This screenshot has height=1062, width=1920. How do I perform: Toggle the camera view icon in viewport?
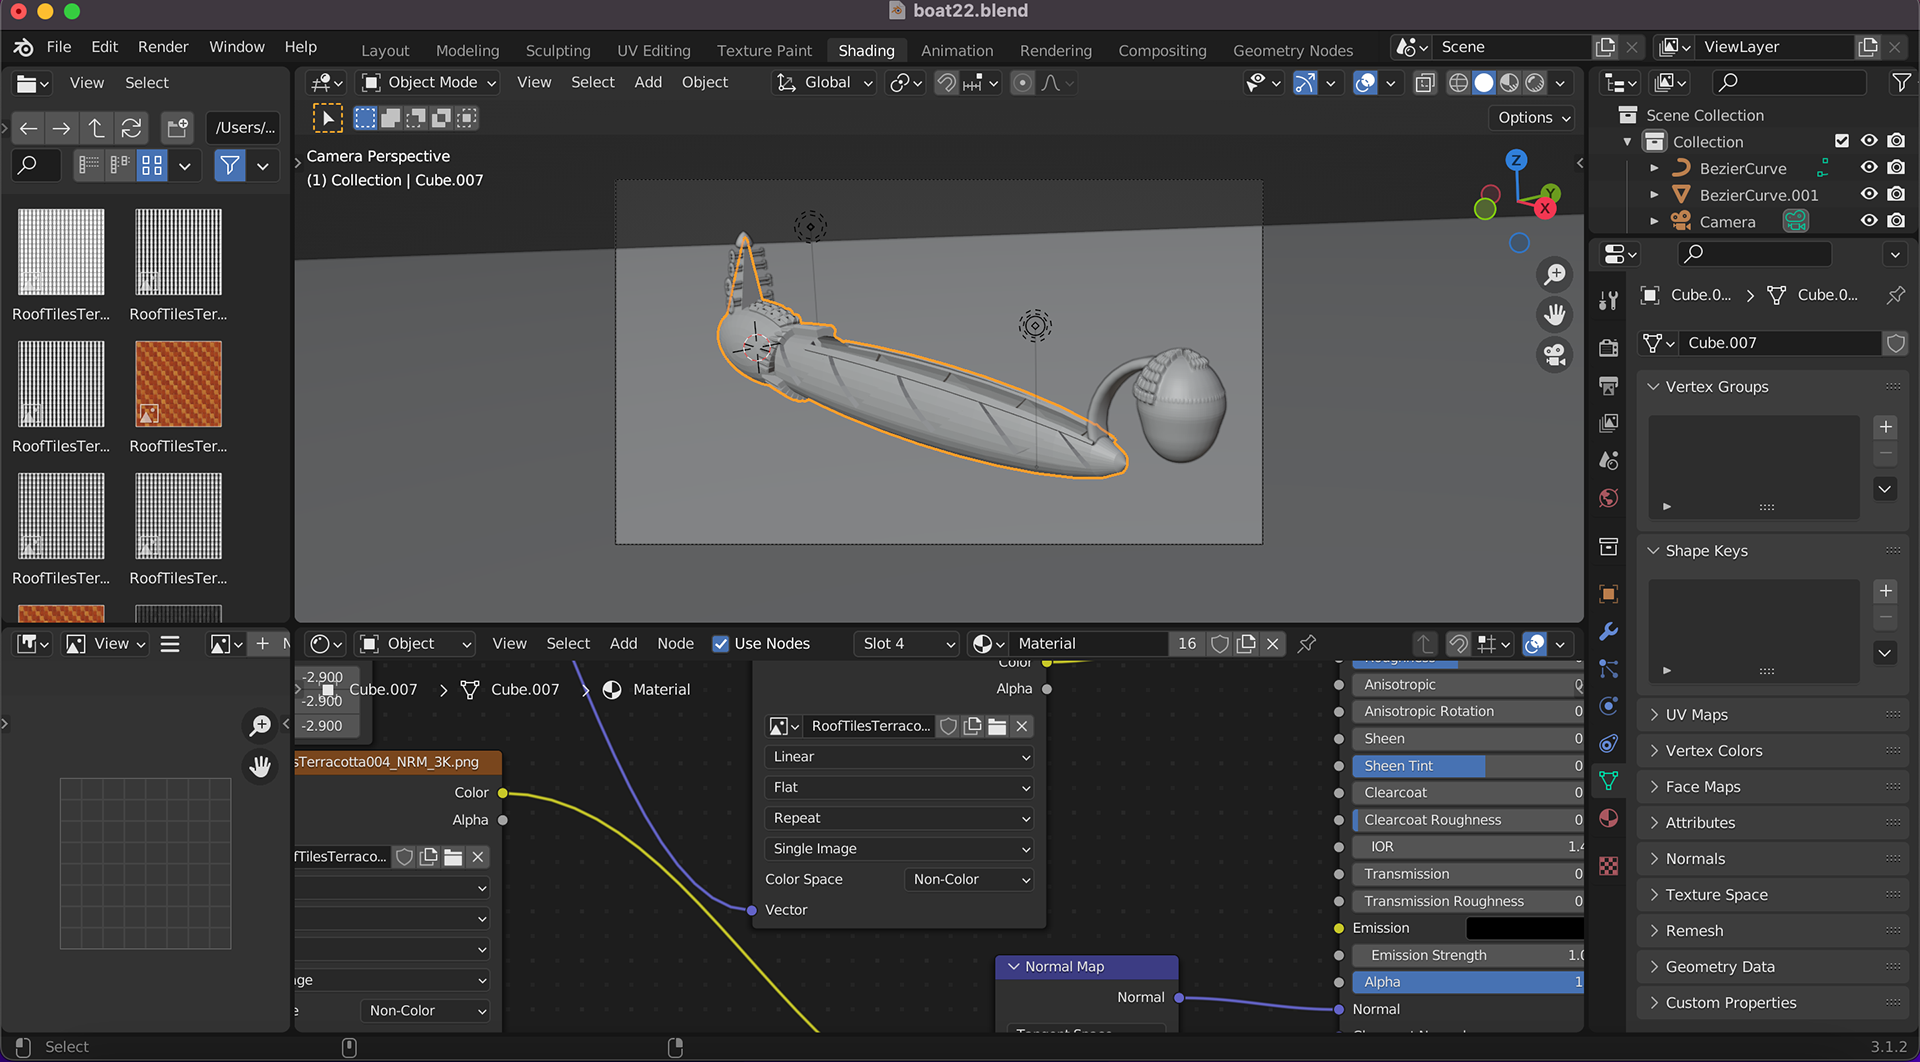pyautogui.click(x=1555, y=355)
